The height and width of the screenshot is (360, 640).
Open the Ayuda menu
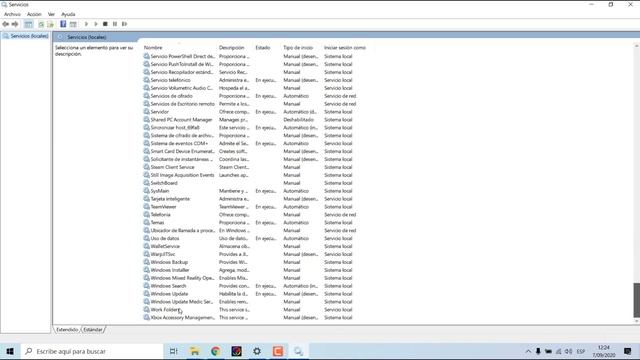click(x=68, y=14)
